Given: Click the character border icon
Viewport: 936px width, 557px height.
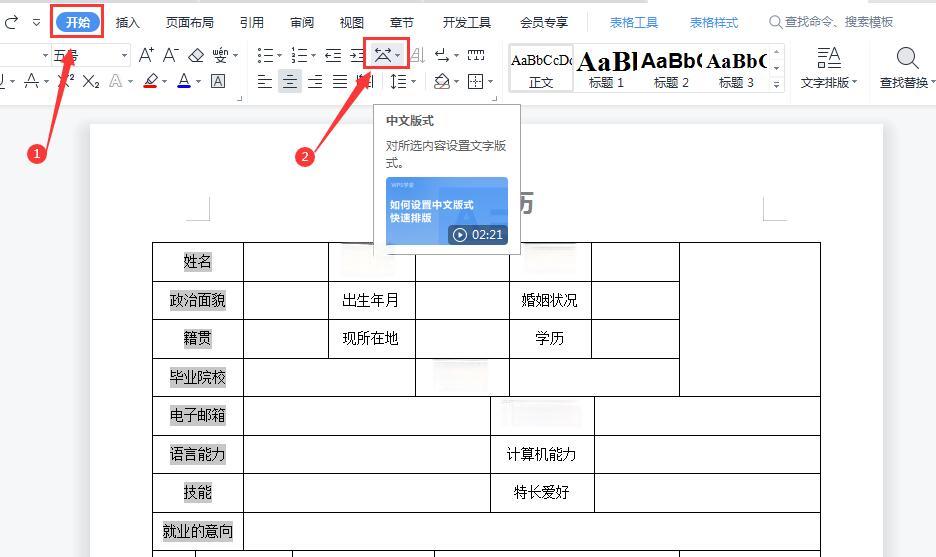Looking at the screenshot, I should 218,82.
